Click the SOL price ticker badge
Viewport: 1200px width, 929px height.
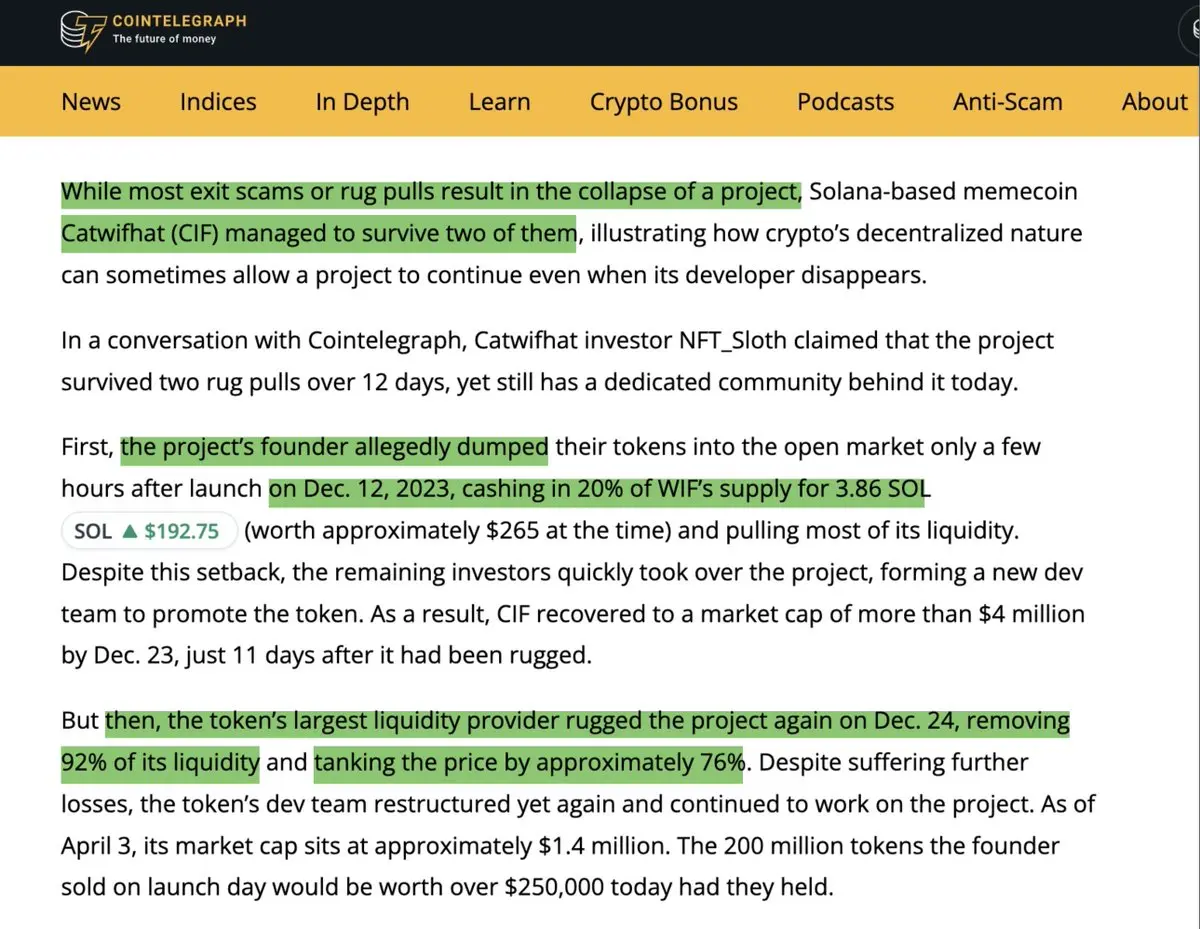(149, 531)
